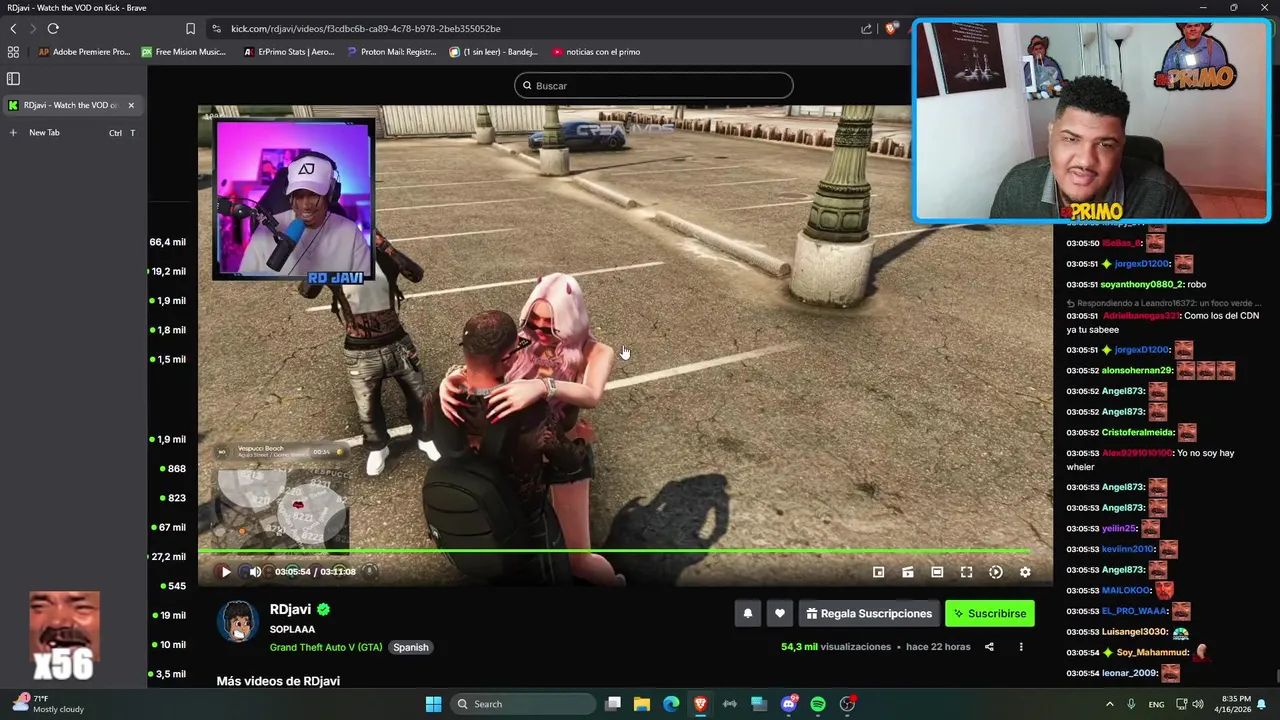Enable picture-in-picture for the video

878,572
